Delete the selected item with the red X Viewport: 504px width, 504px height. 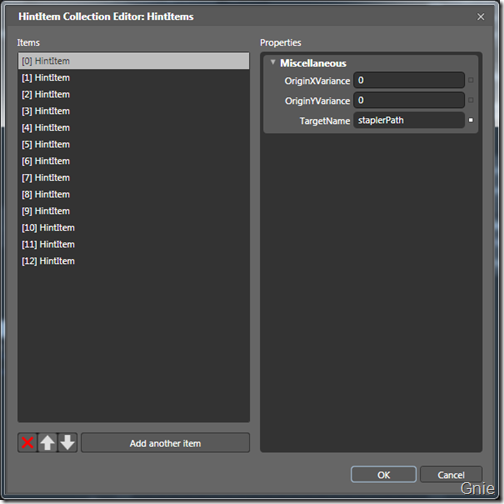(27, 443)
